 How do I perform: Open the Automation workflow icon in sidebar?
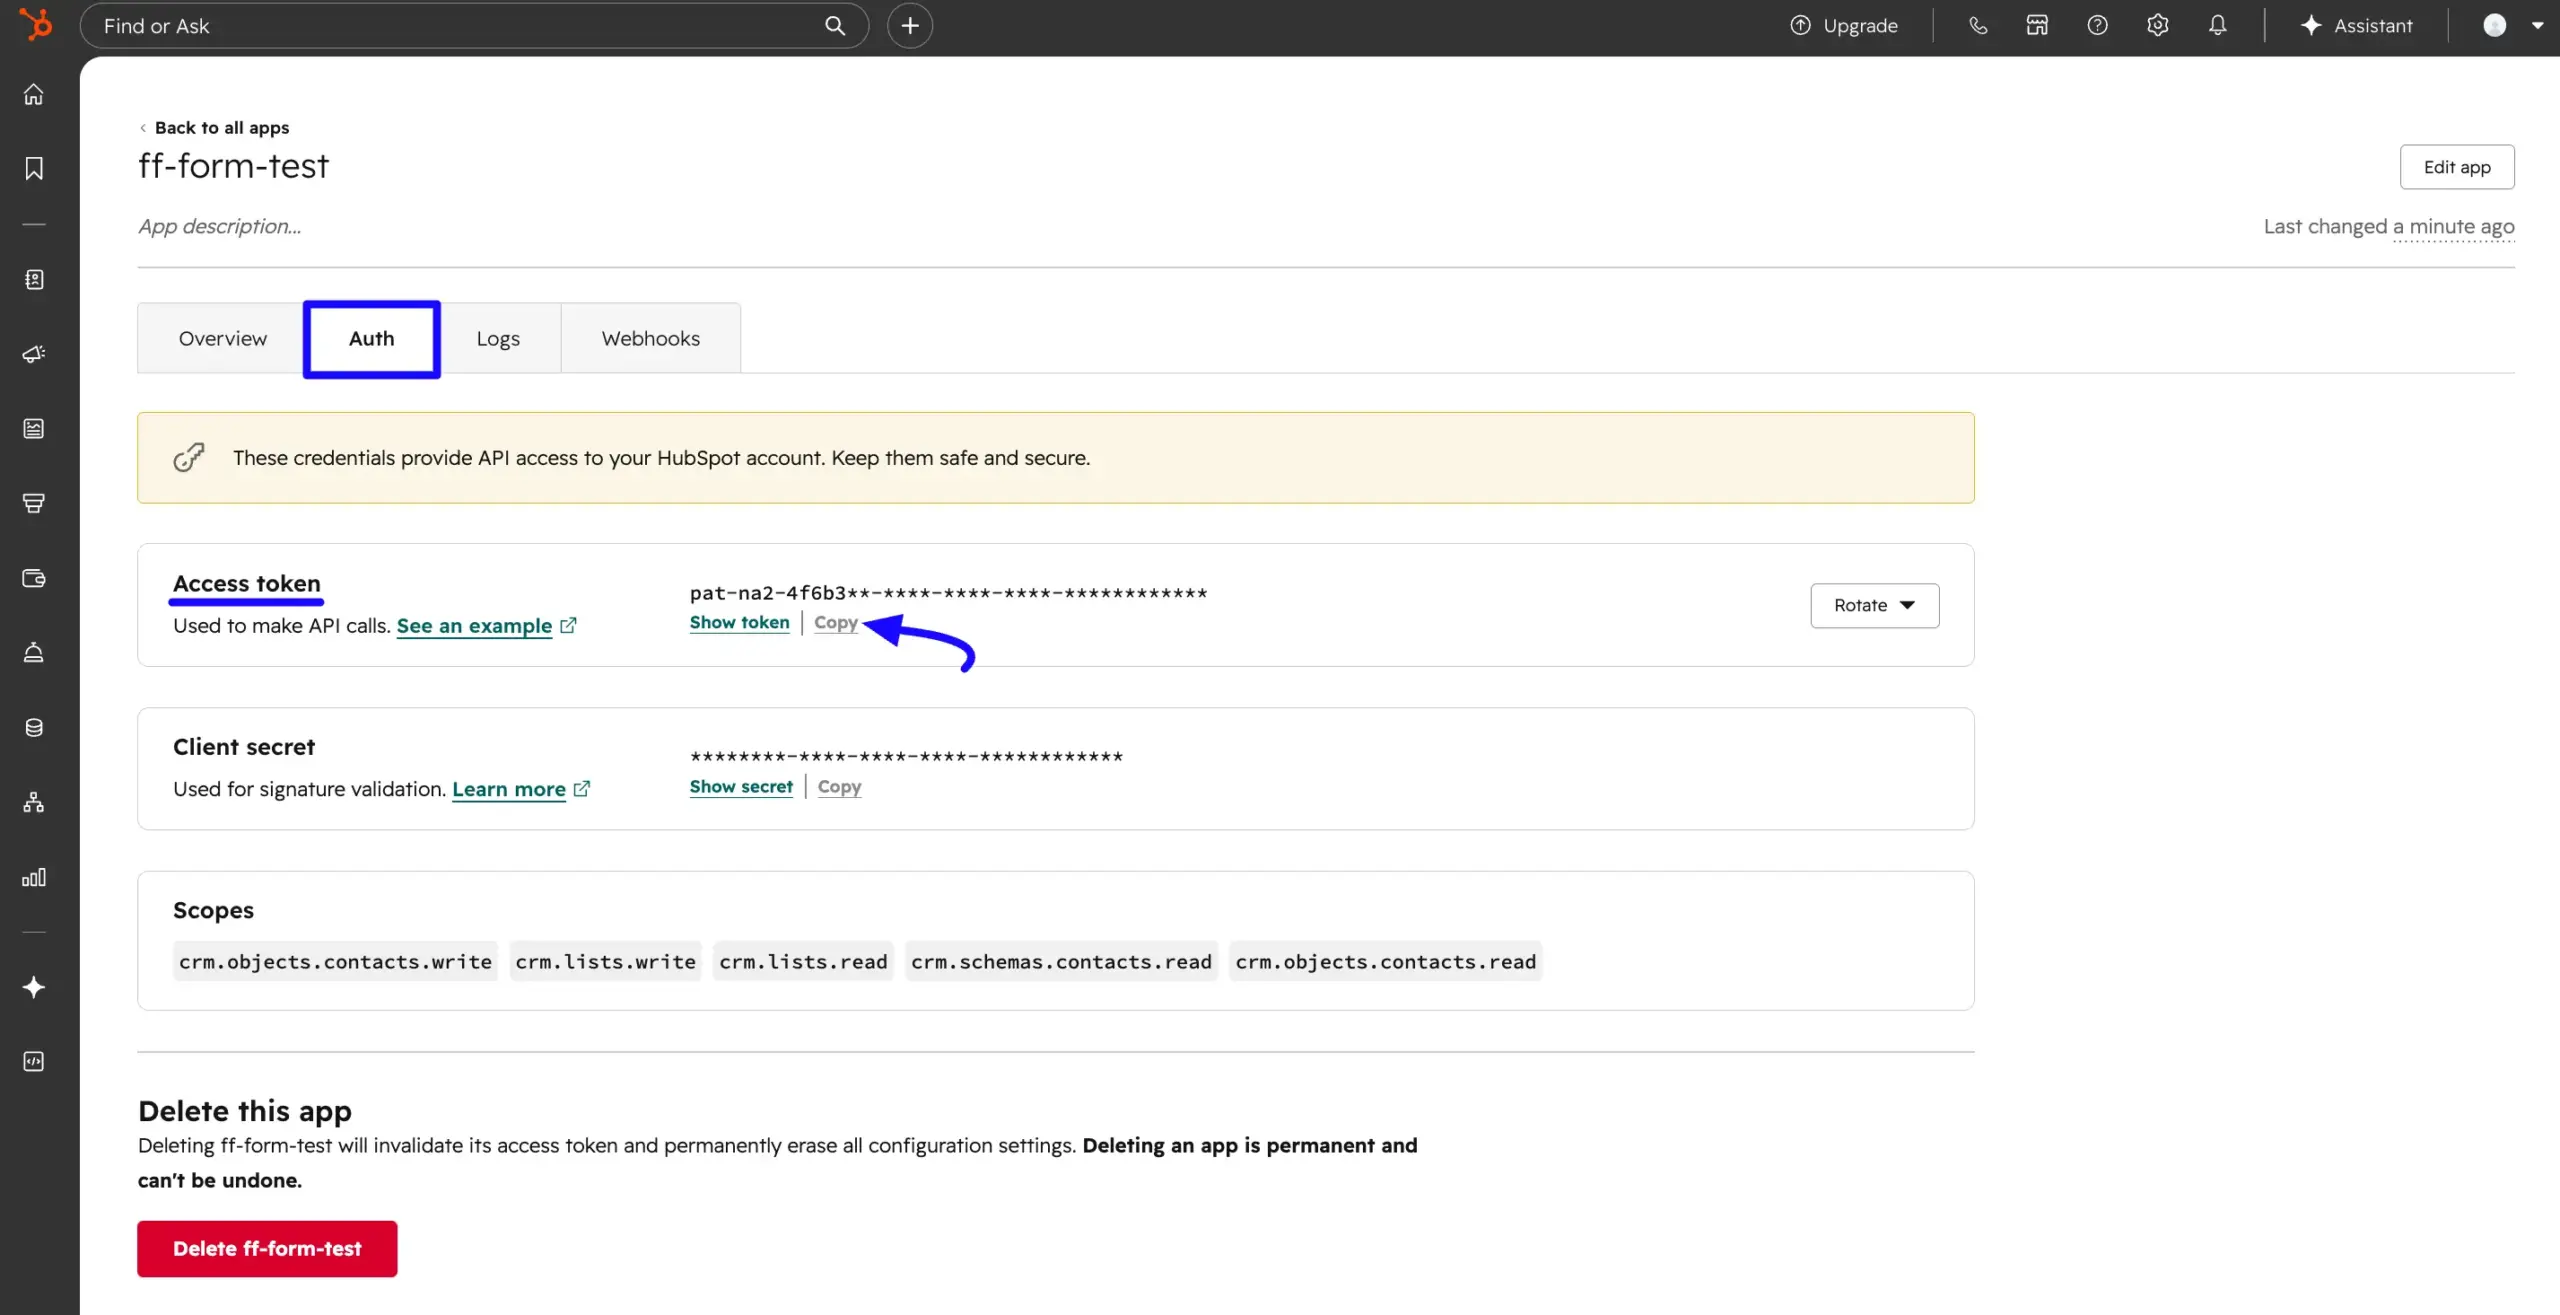pyautogui.click(x=34, y=802)
